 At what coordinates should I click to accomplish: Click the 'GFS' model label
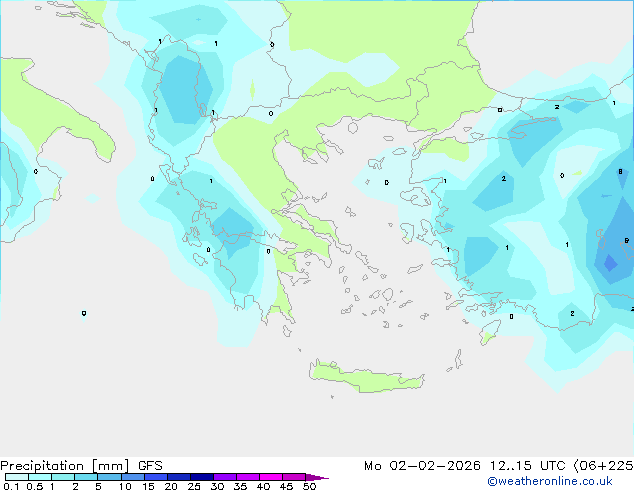tap(150, 466)
